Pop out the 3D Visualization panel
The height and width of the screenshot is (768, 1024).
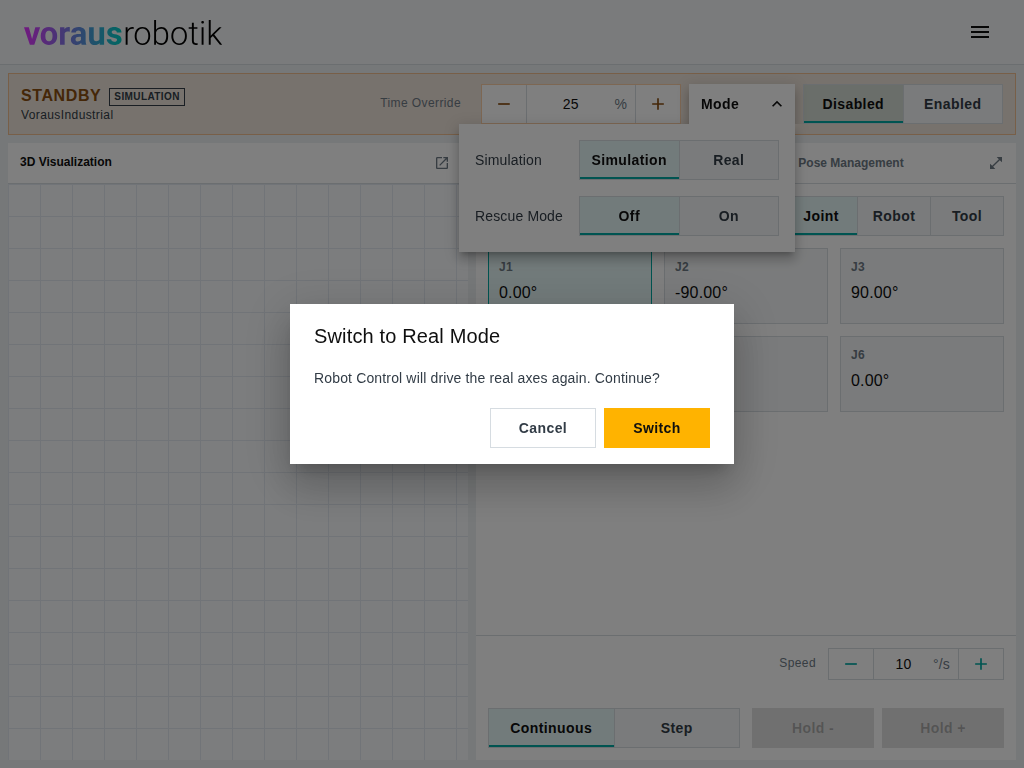coord(442,163)
